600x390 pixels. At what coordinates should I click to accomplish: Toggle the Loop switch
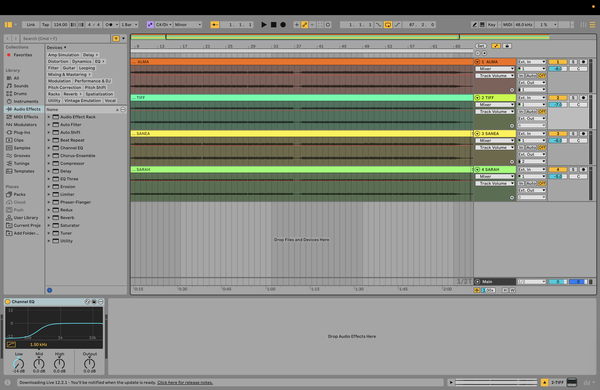tap(388, 24)
